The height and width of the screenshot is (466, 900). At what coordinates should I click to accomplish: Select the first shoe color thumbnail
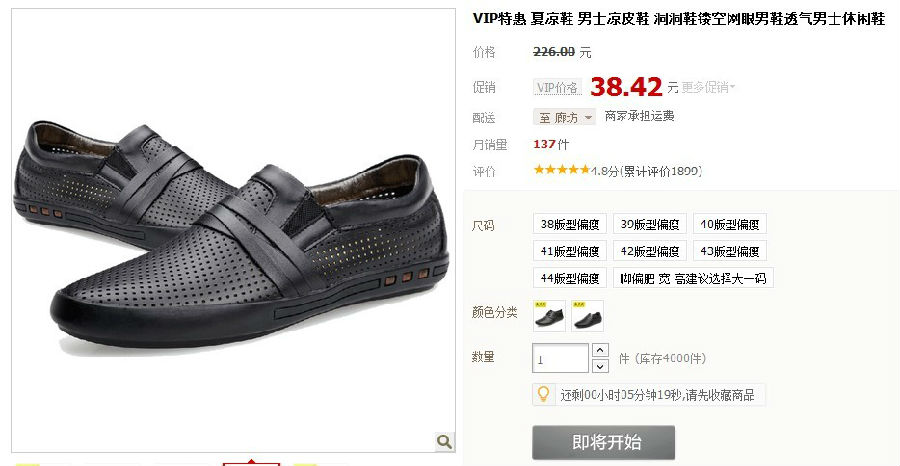(x=549, y=316)
